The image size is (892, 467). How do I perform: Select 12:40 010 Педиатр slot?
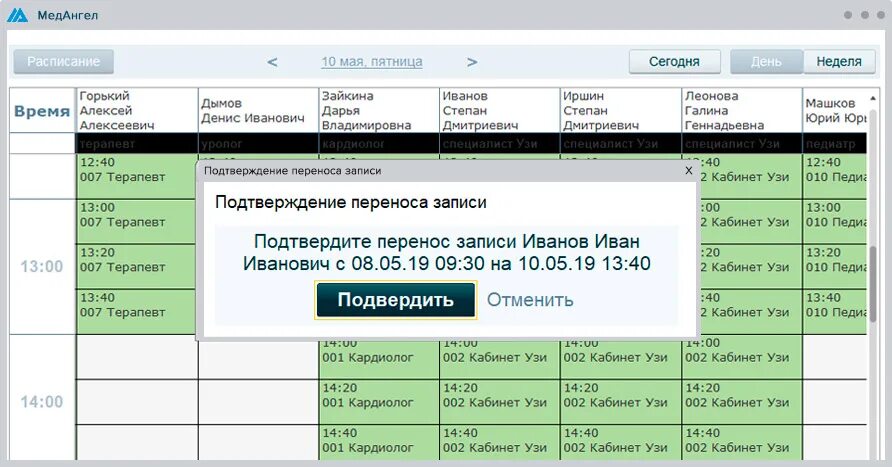(835, 176)
